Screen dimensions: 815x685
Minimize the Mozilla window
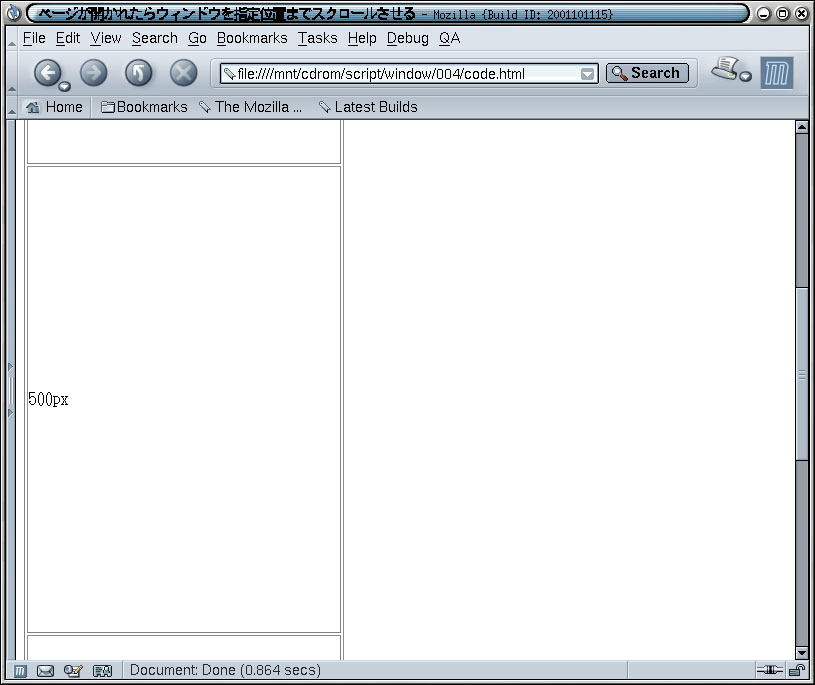point(764,14)
